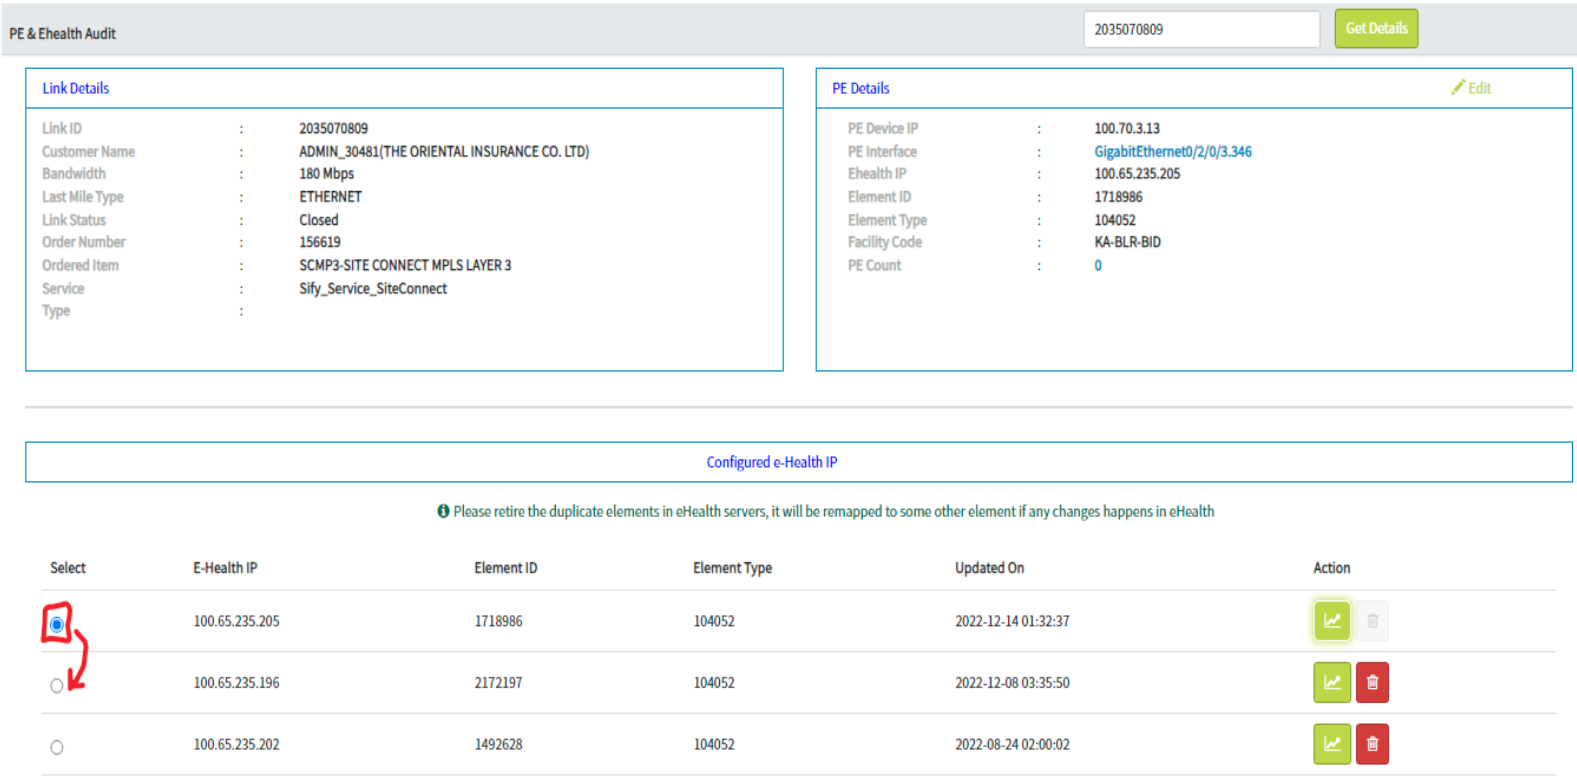
Task: Click the Updated On column header
Action: pyautogui.click(x=990, y=568)
